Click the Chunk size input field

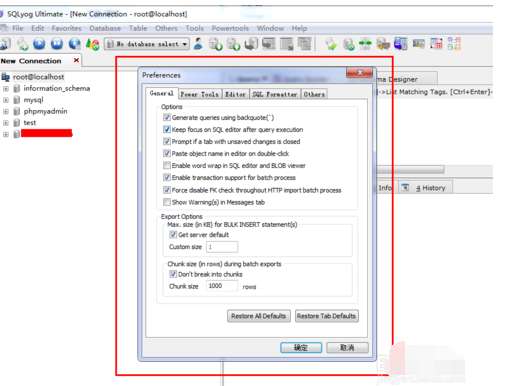222,286
